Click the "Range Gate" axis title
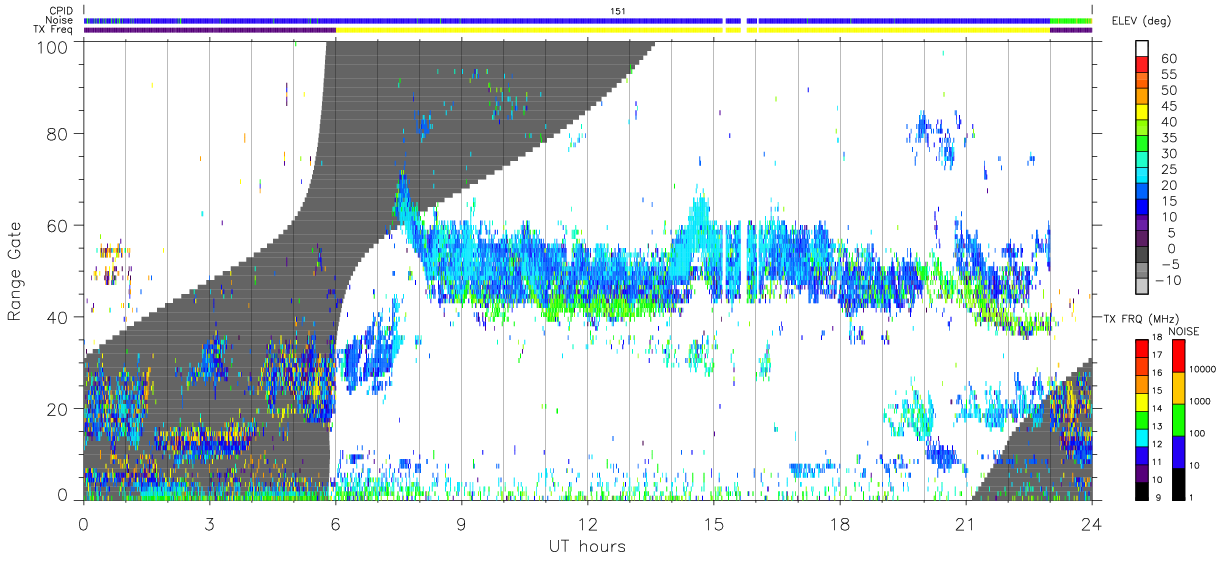The image size is (1228, 567). click(15, 271)
